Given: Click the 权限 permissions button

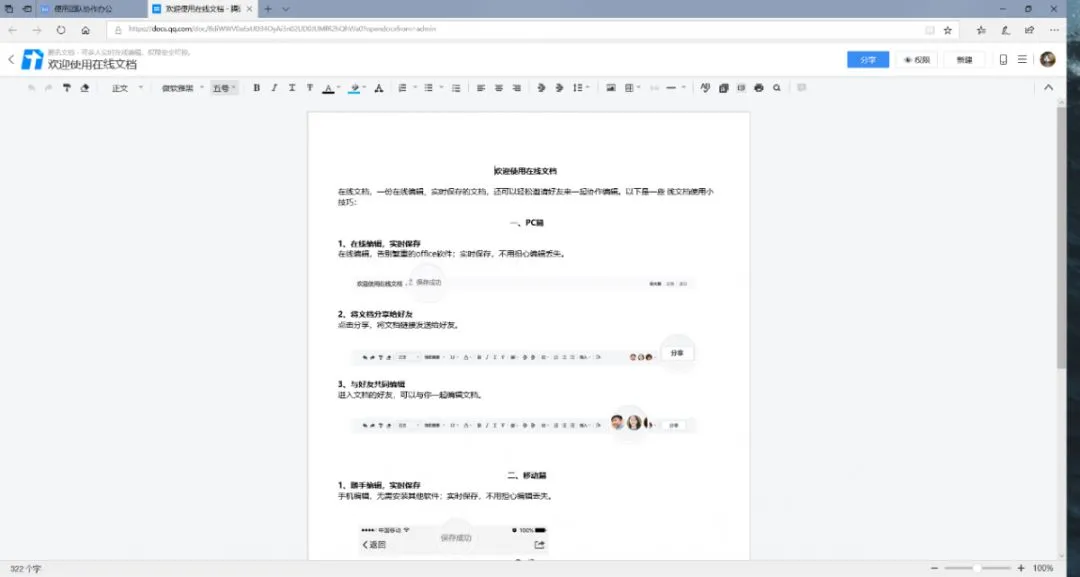Looking at the screenshot, I should (x=917, y=60).
